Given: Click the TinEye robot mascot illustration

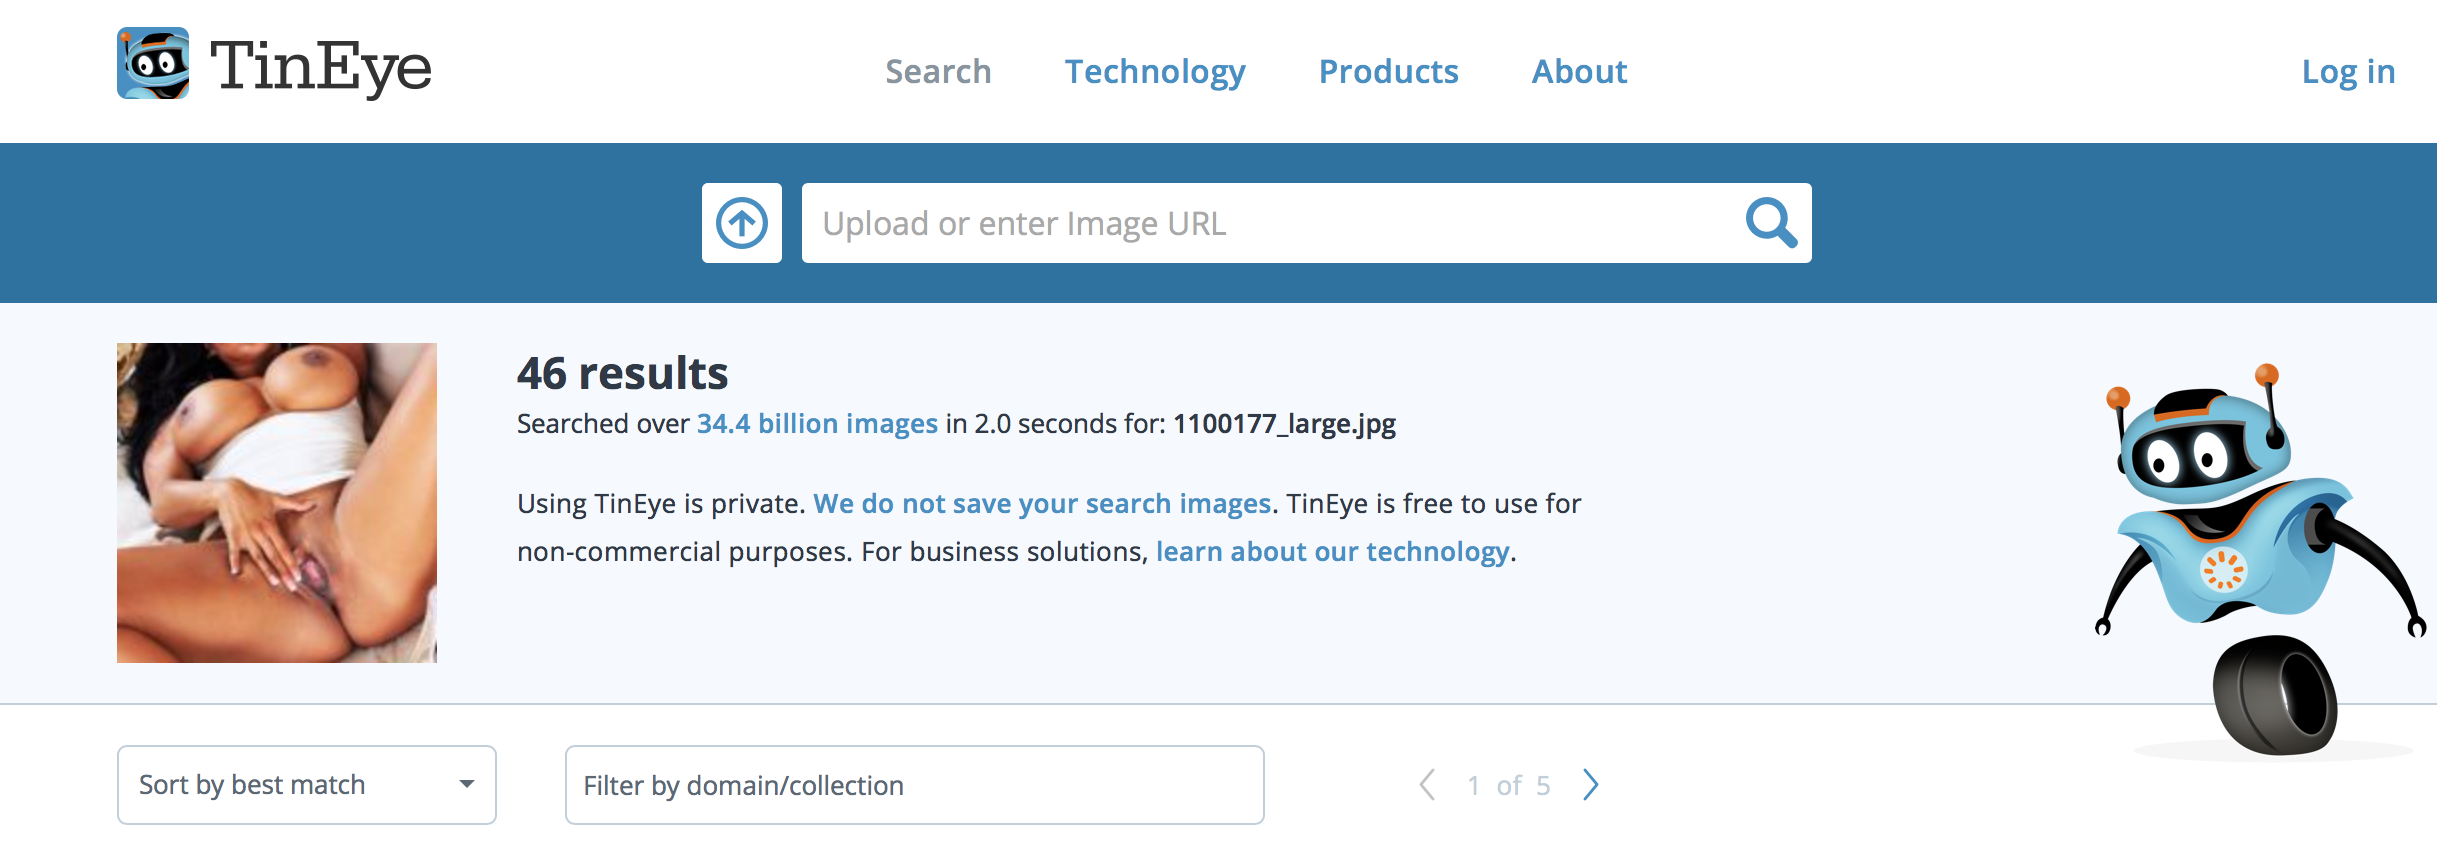Looking at the screenshot, I should point(2260,560).
